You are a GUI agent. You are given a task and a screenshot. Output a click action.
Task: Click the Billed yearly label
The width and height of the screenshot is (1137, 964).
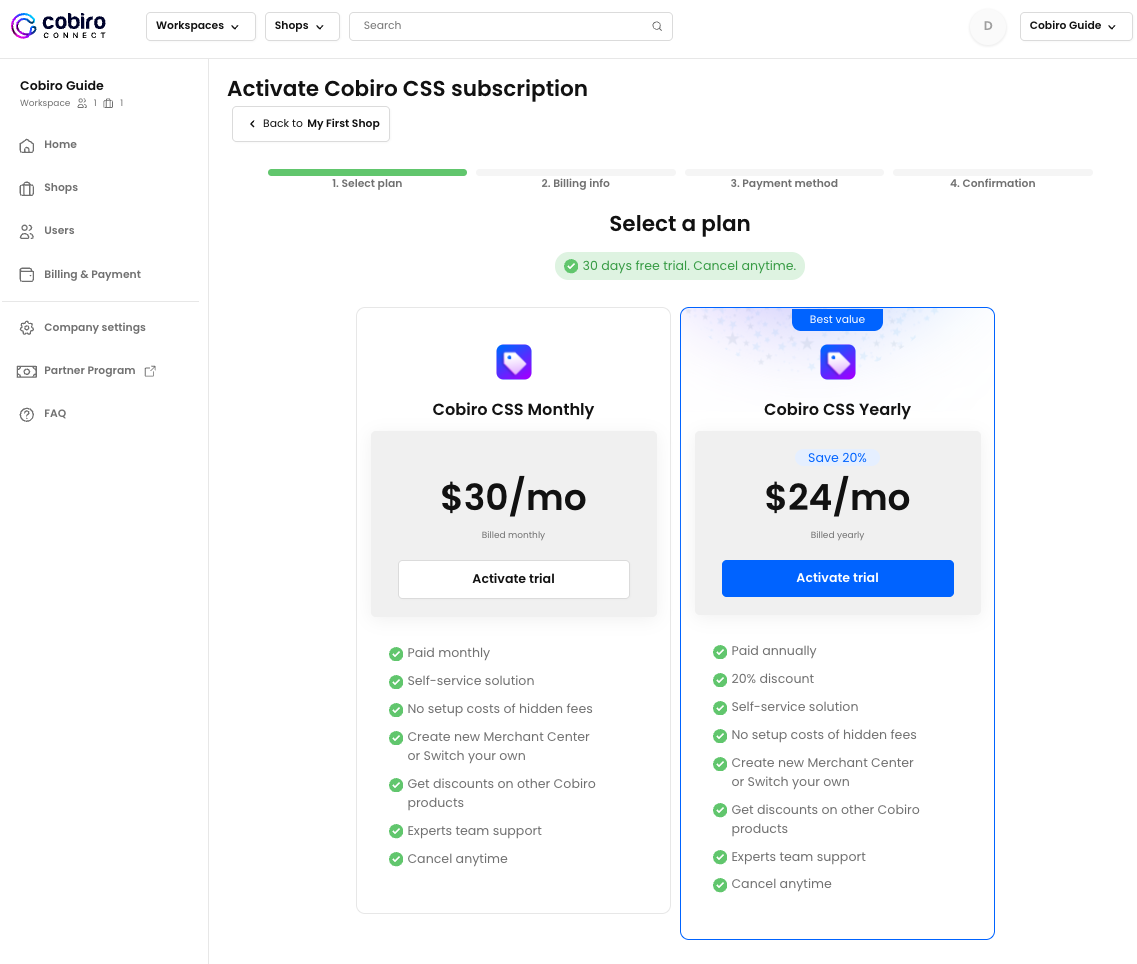[x=838, y=535]
